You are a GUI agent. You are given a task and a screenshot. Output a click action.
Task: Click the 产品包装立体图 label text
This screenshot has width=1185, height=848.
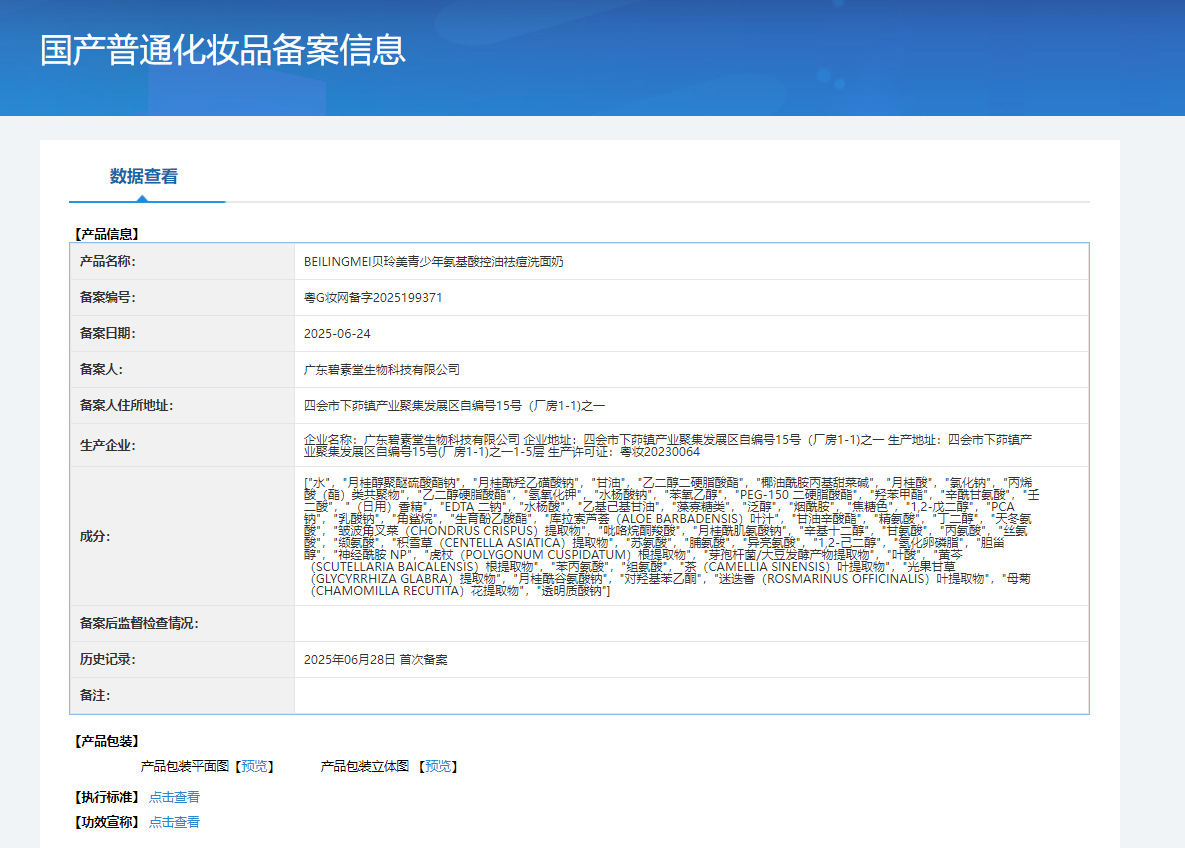point(365,766)
